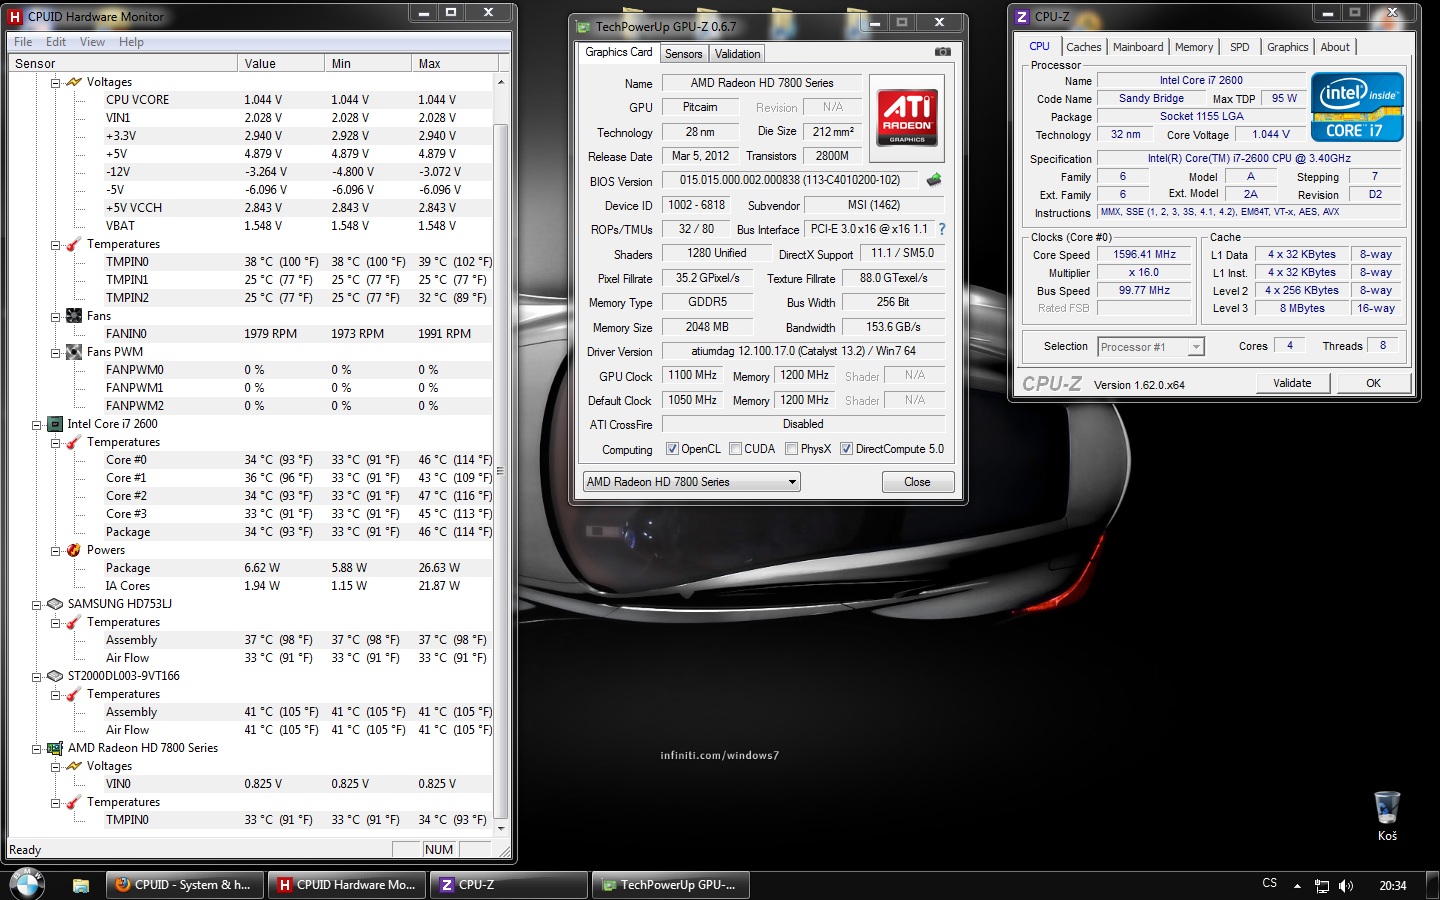Click the BIOS save chip icon
Screen dimensions: 1440x900
[x=934, y=180]
